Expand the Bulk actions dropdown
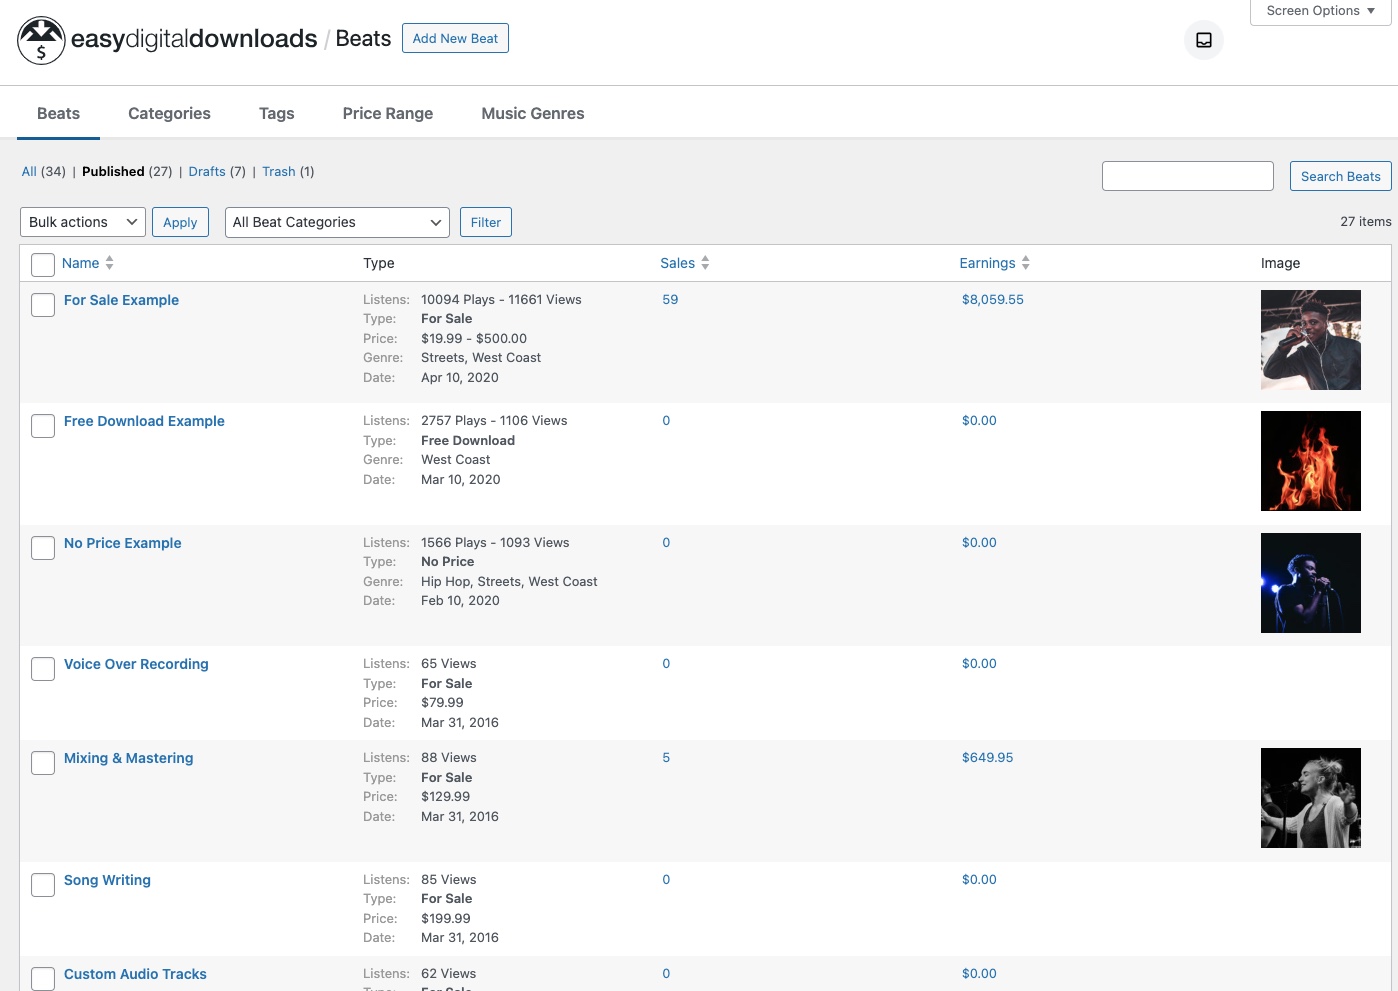The height and width of the screenshot is (991, 1398). [83, 222]
